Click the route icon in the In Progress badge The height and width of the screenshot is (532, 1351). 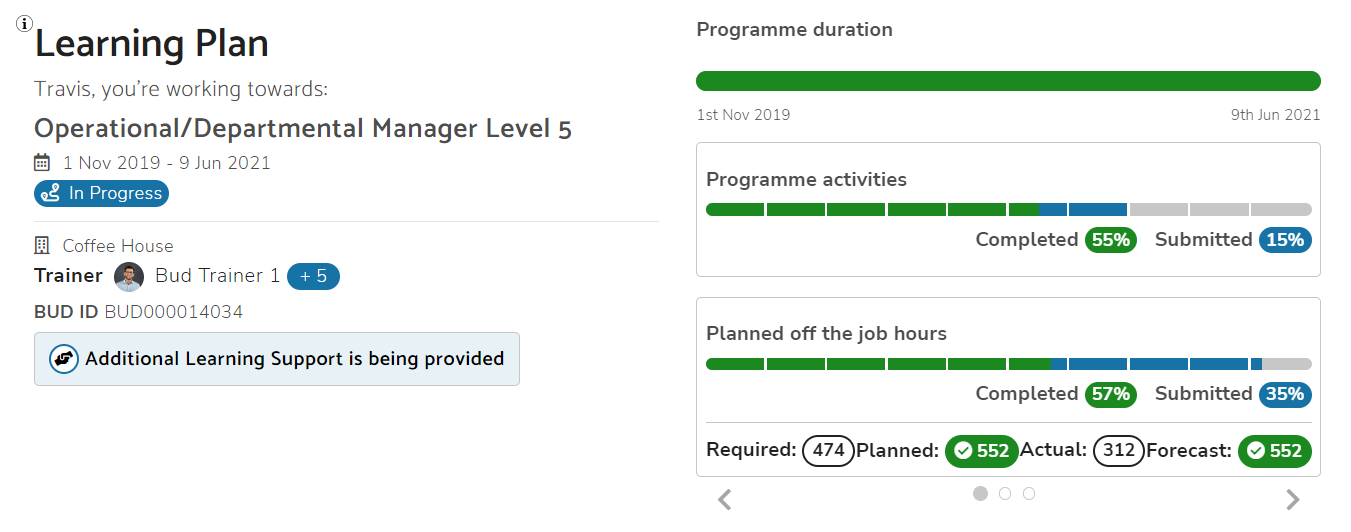click(x=52, y=194)
